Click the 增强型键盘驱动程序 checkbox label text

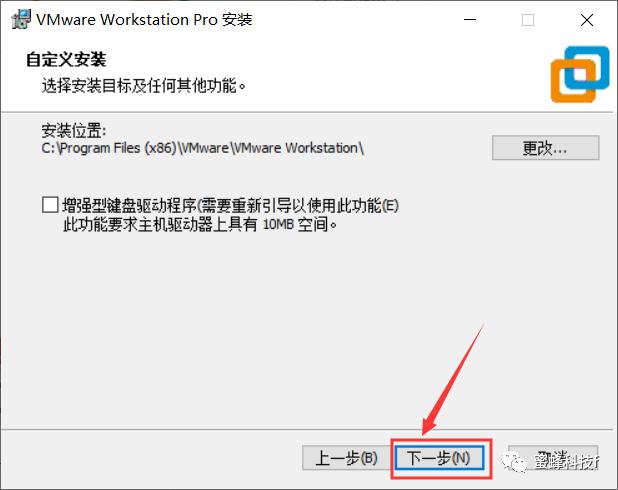coord(231,205)
